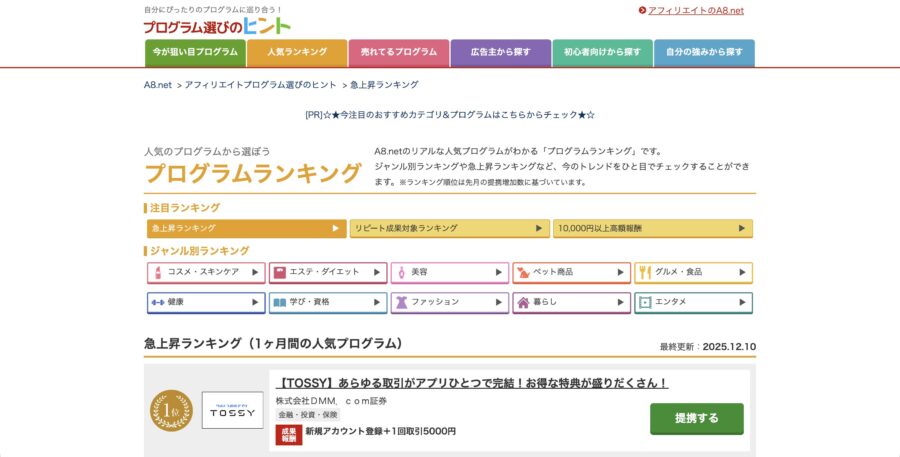Image resolution: width=900 pixels, height=457 pixels.
Task: Click the アフィリエイトのA8.net link
Action: tap(696, 10)
